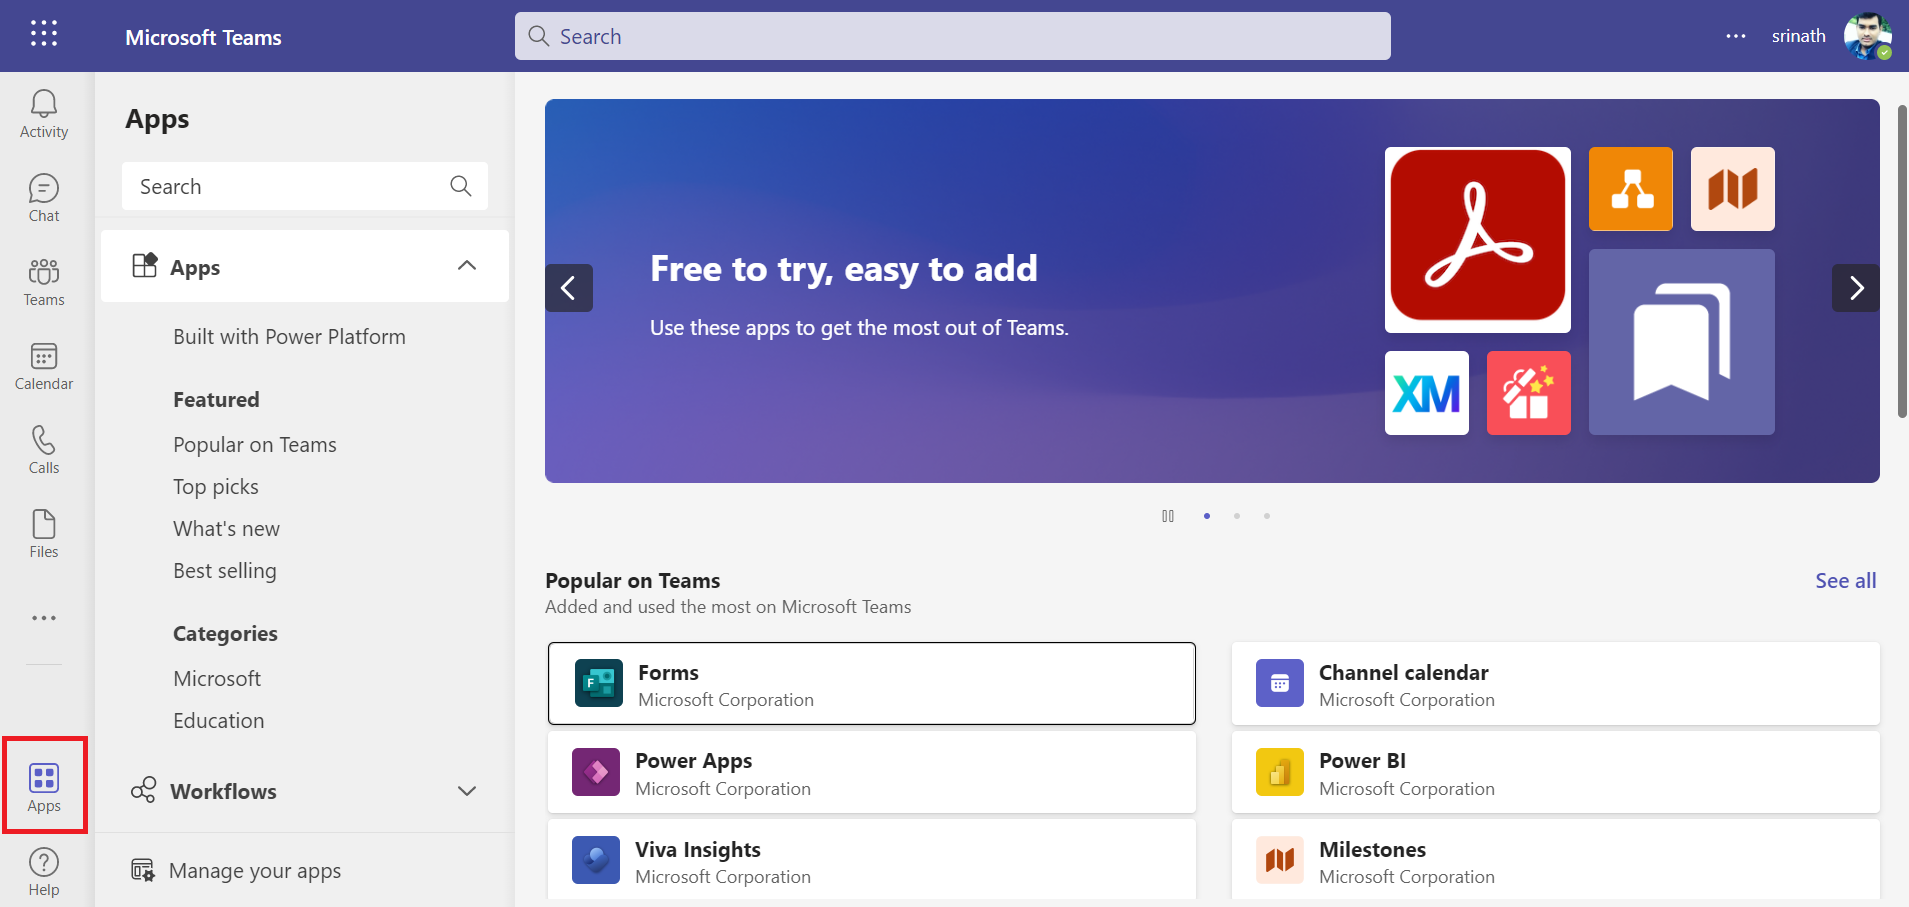Open Files in the left rail
Viewport: 1909px width, 907px height.
(x=44, y=534)
